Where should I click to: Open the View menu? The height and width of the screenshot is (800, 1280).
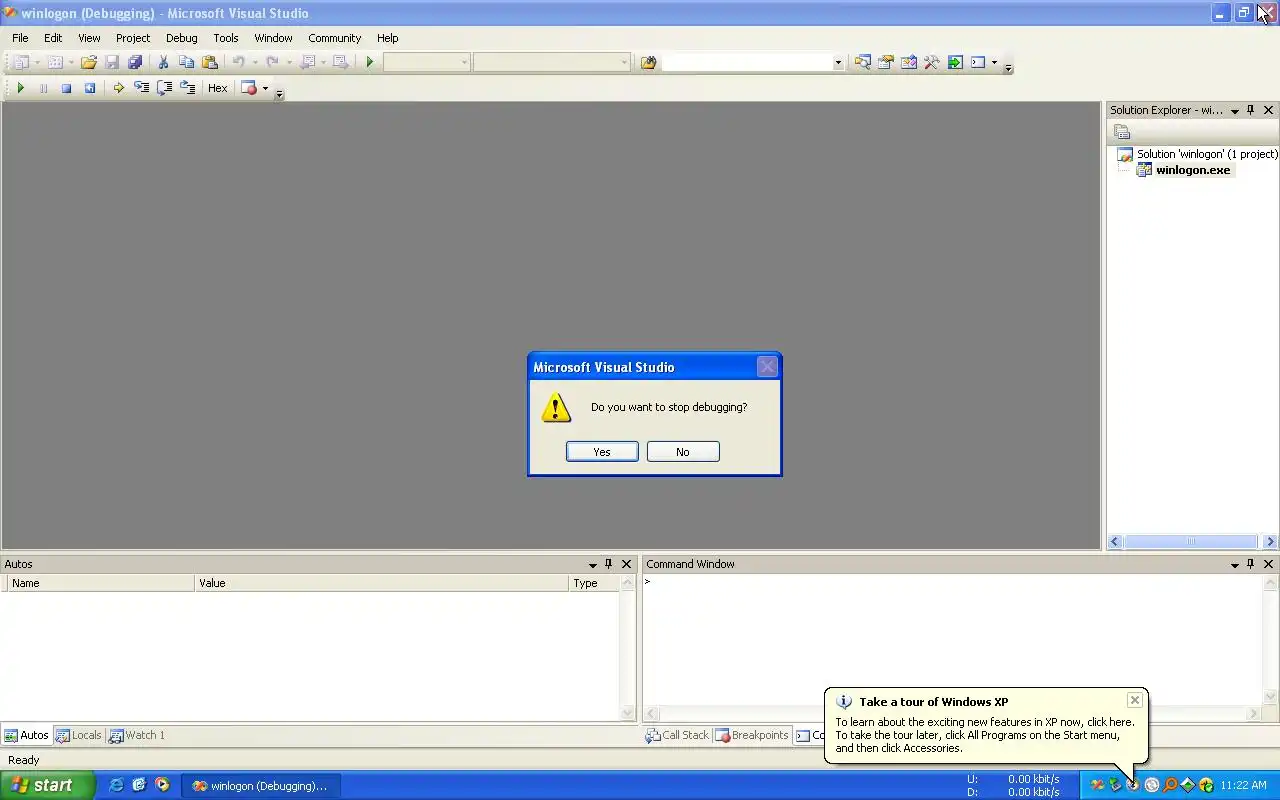89,38
